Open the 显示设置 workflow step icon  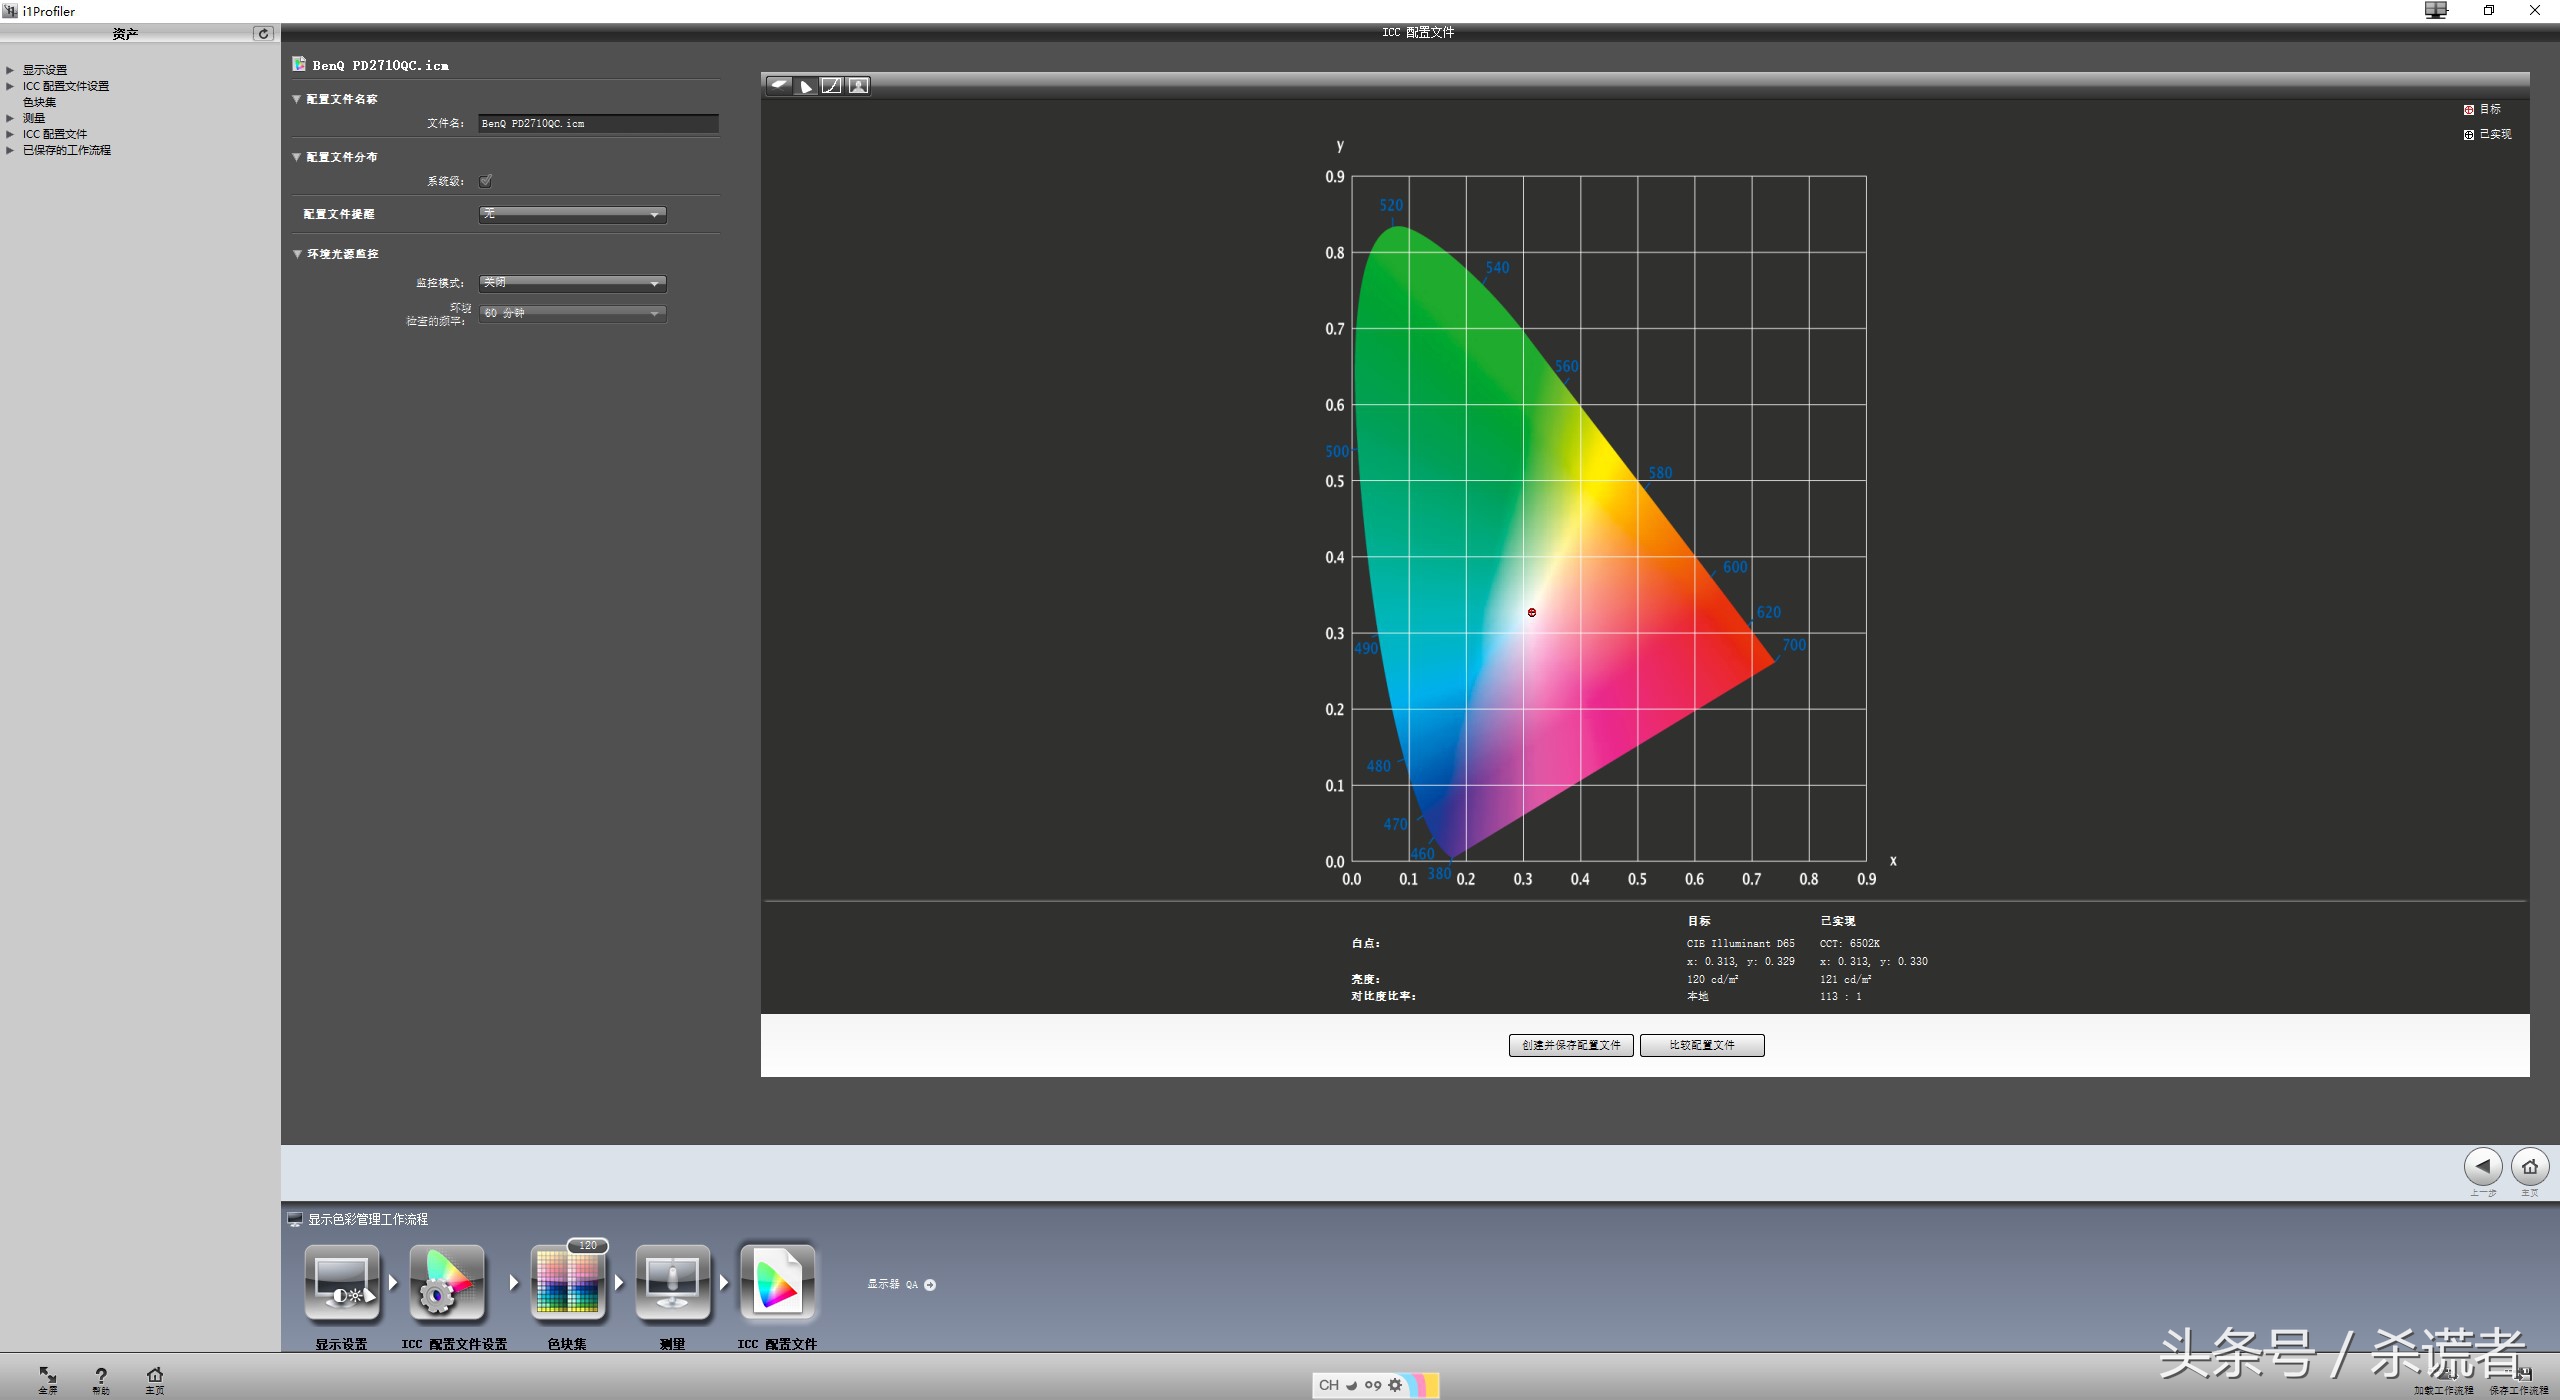(342, 1283)
